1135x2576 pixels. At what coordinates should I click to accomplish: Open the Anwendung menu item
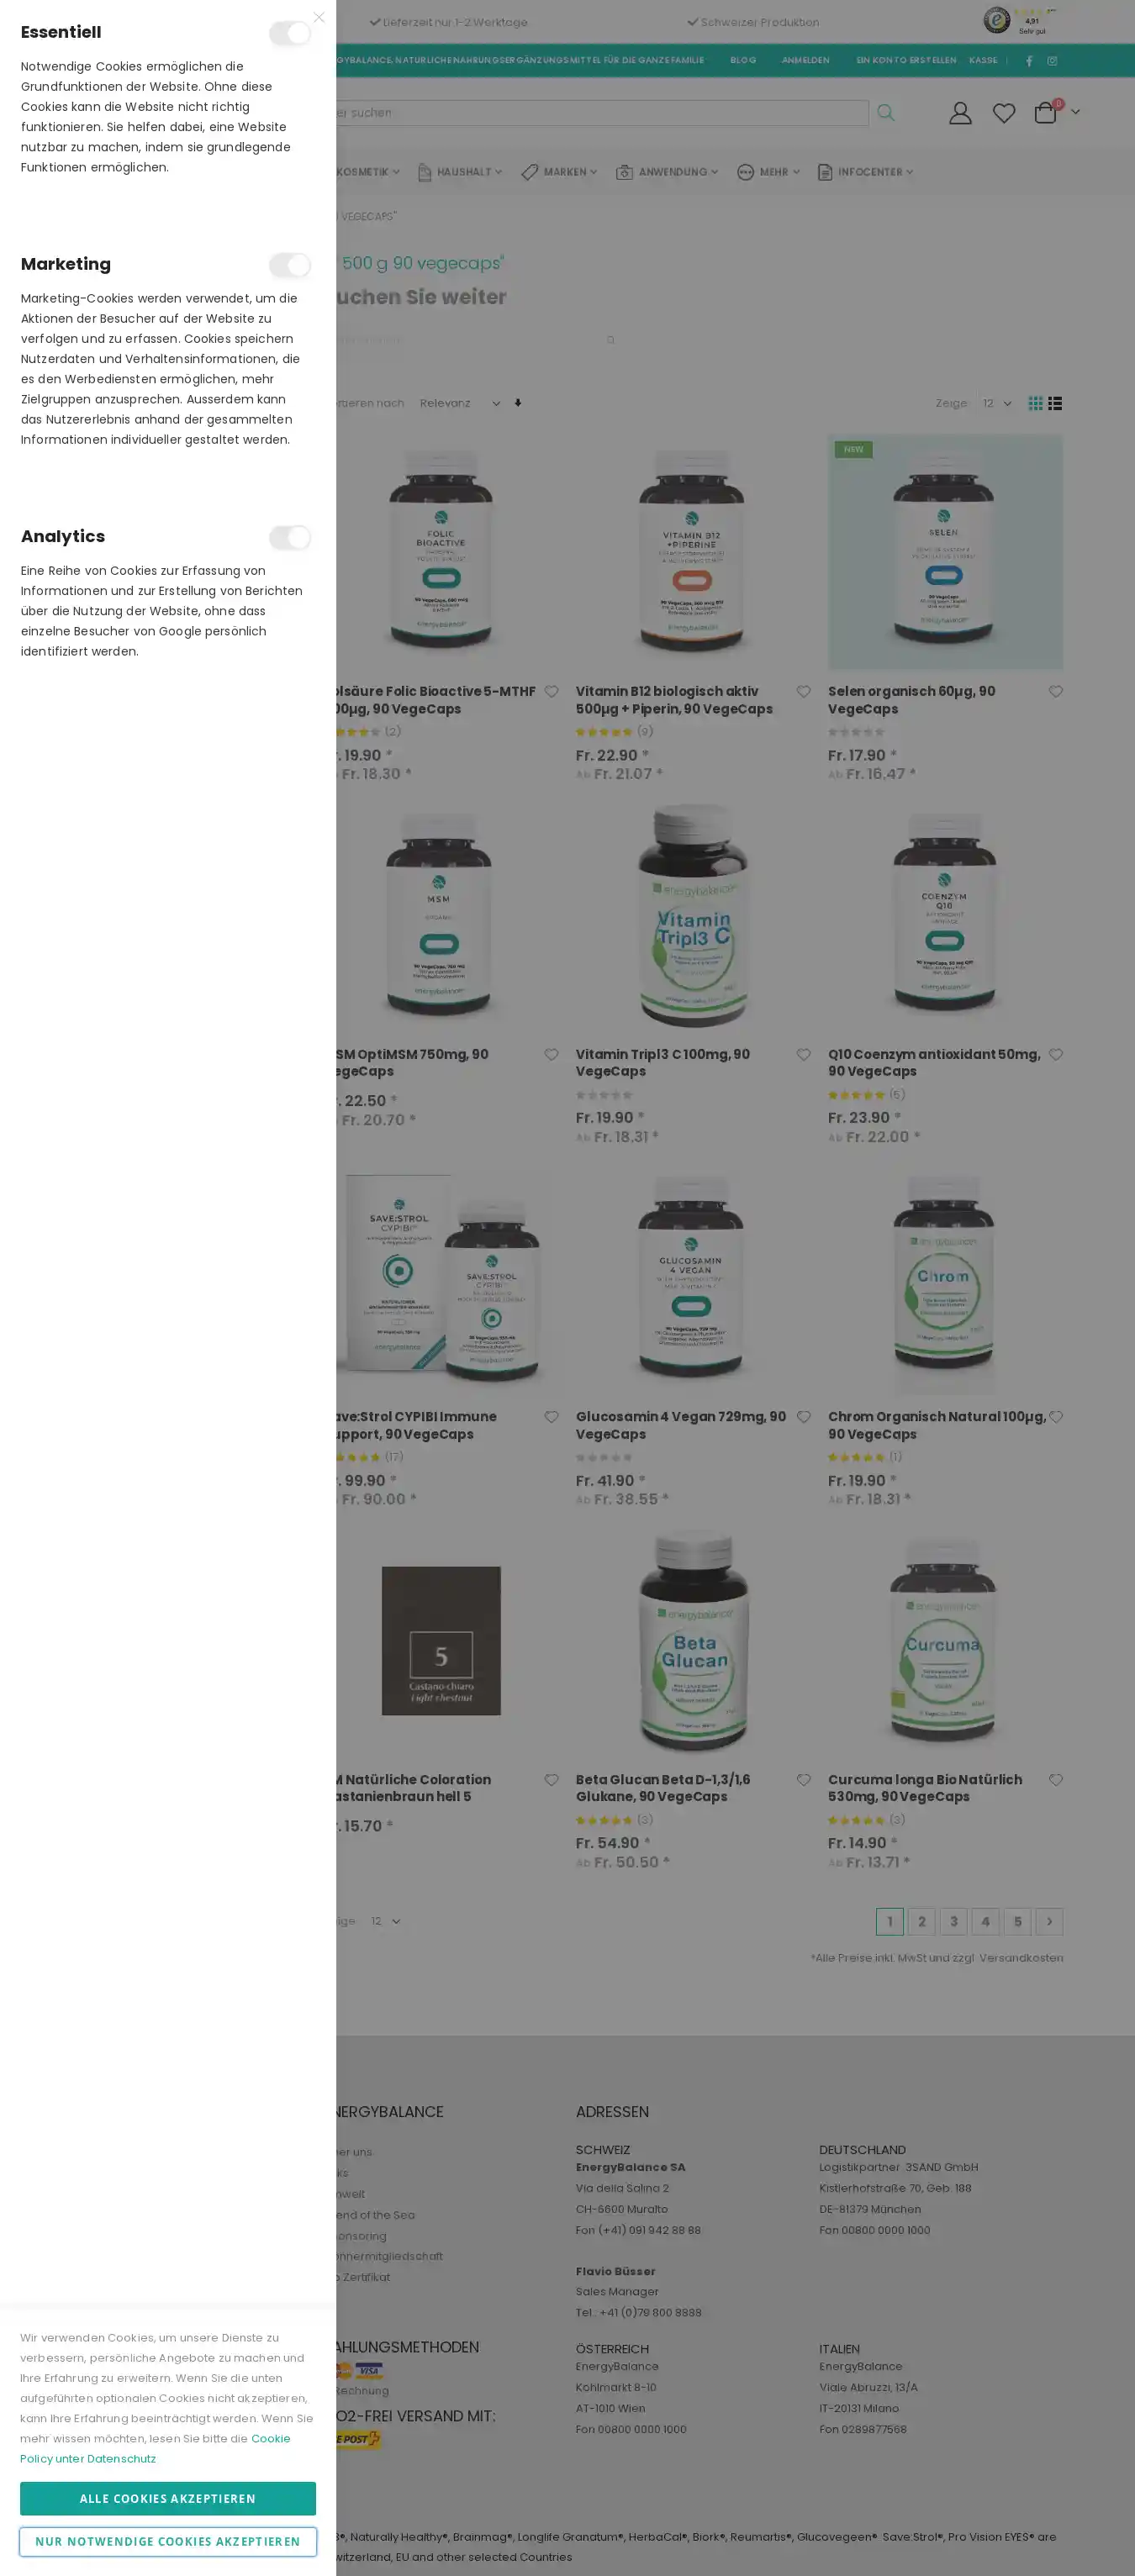point(667,172)
